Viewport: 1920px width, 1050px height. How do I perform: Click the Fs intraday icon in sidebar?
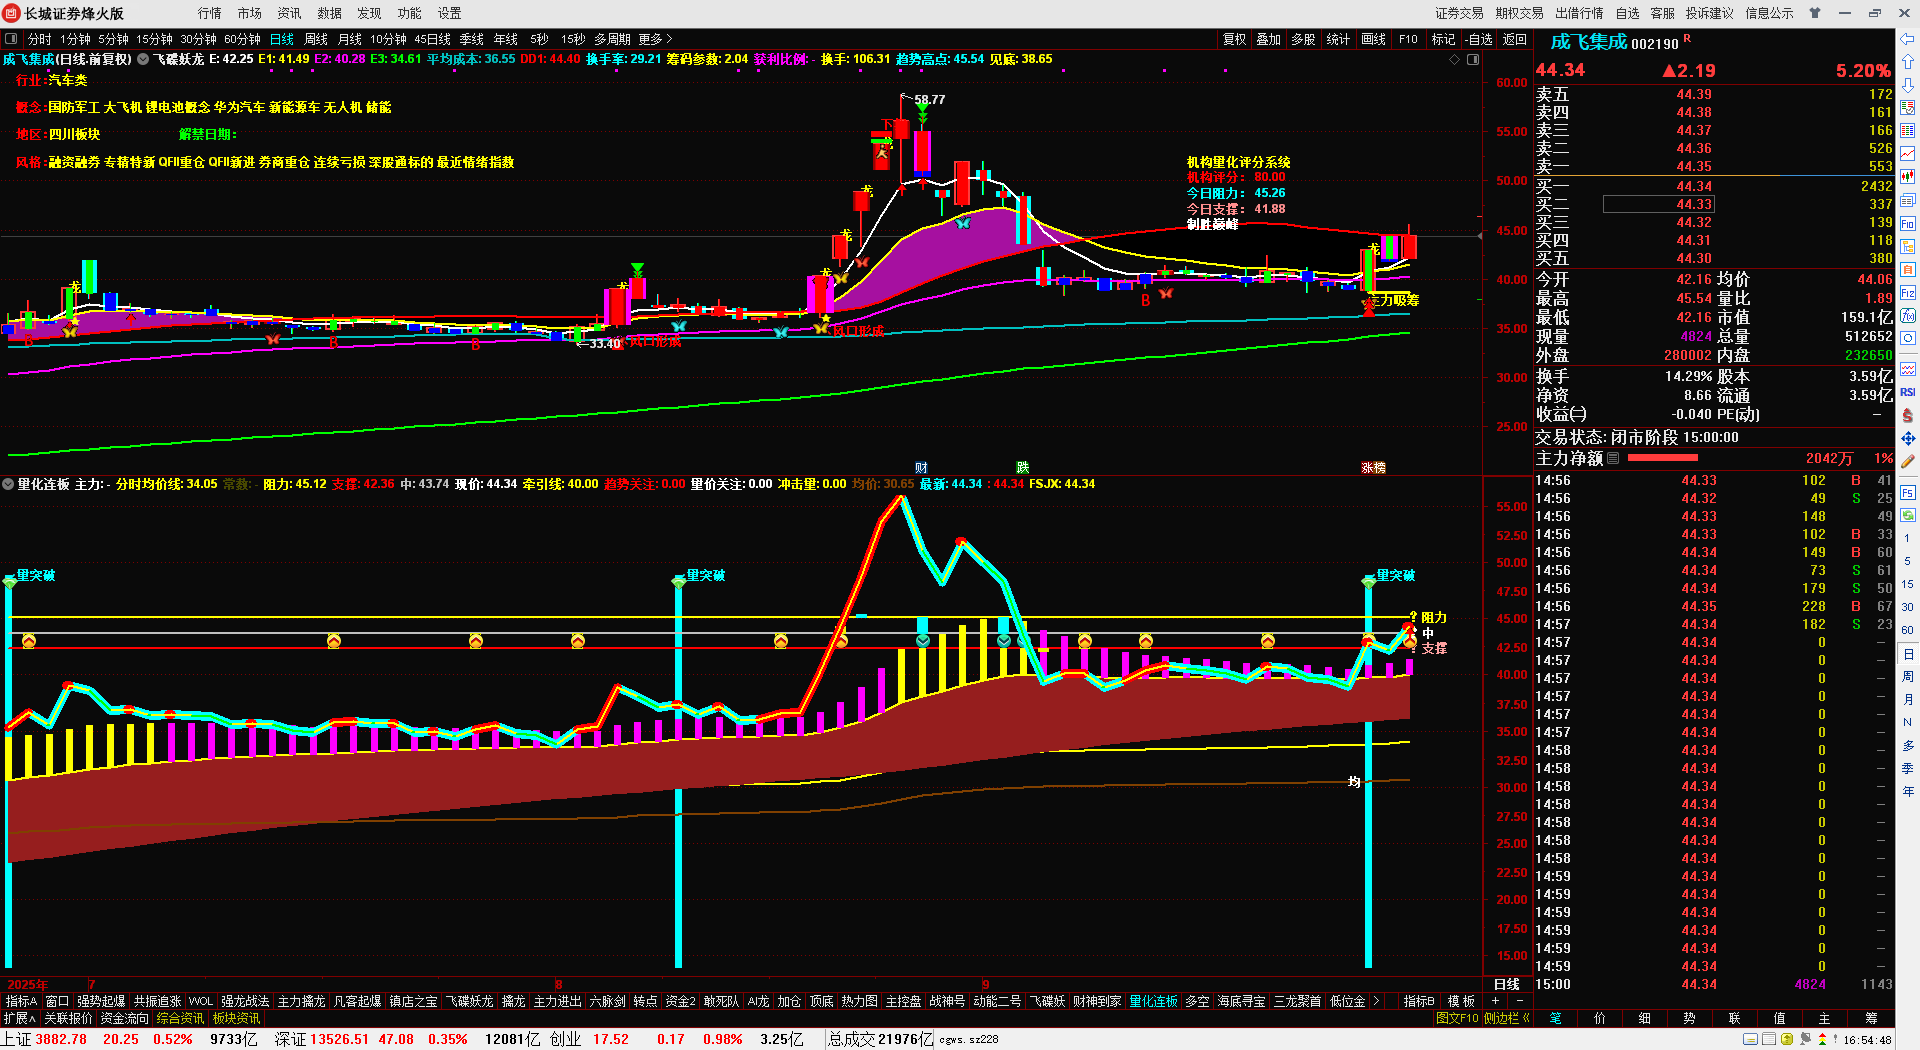1908,492
